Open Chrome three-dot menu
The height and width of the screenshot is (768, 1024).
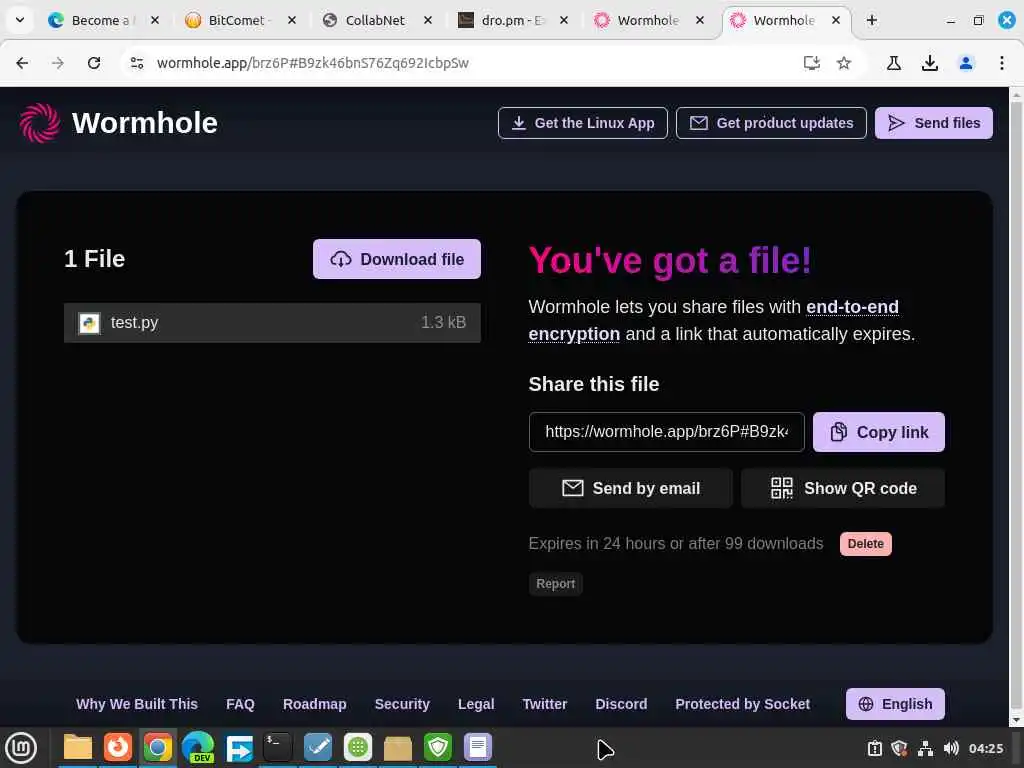coord(1001,63)
